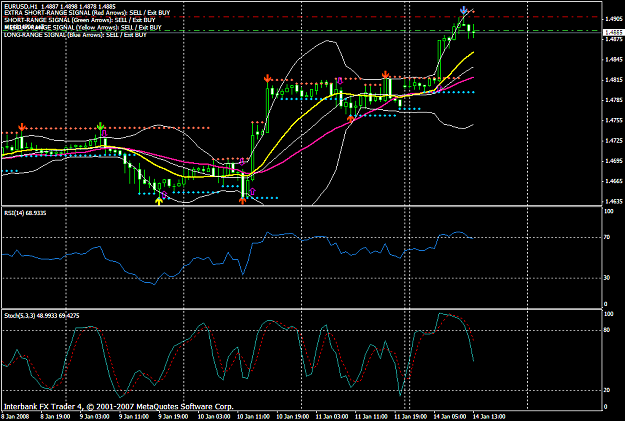This screenshot has width=625, height=421.
Task: Click the 10 Jan 19:00 time label
Action: [x=293, y=417]
